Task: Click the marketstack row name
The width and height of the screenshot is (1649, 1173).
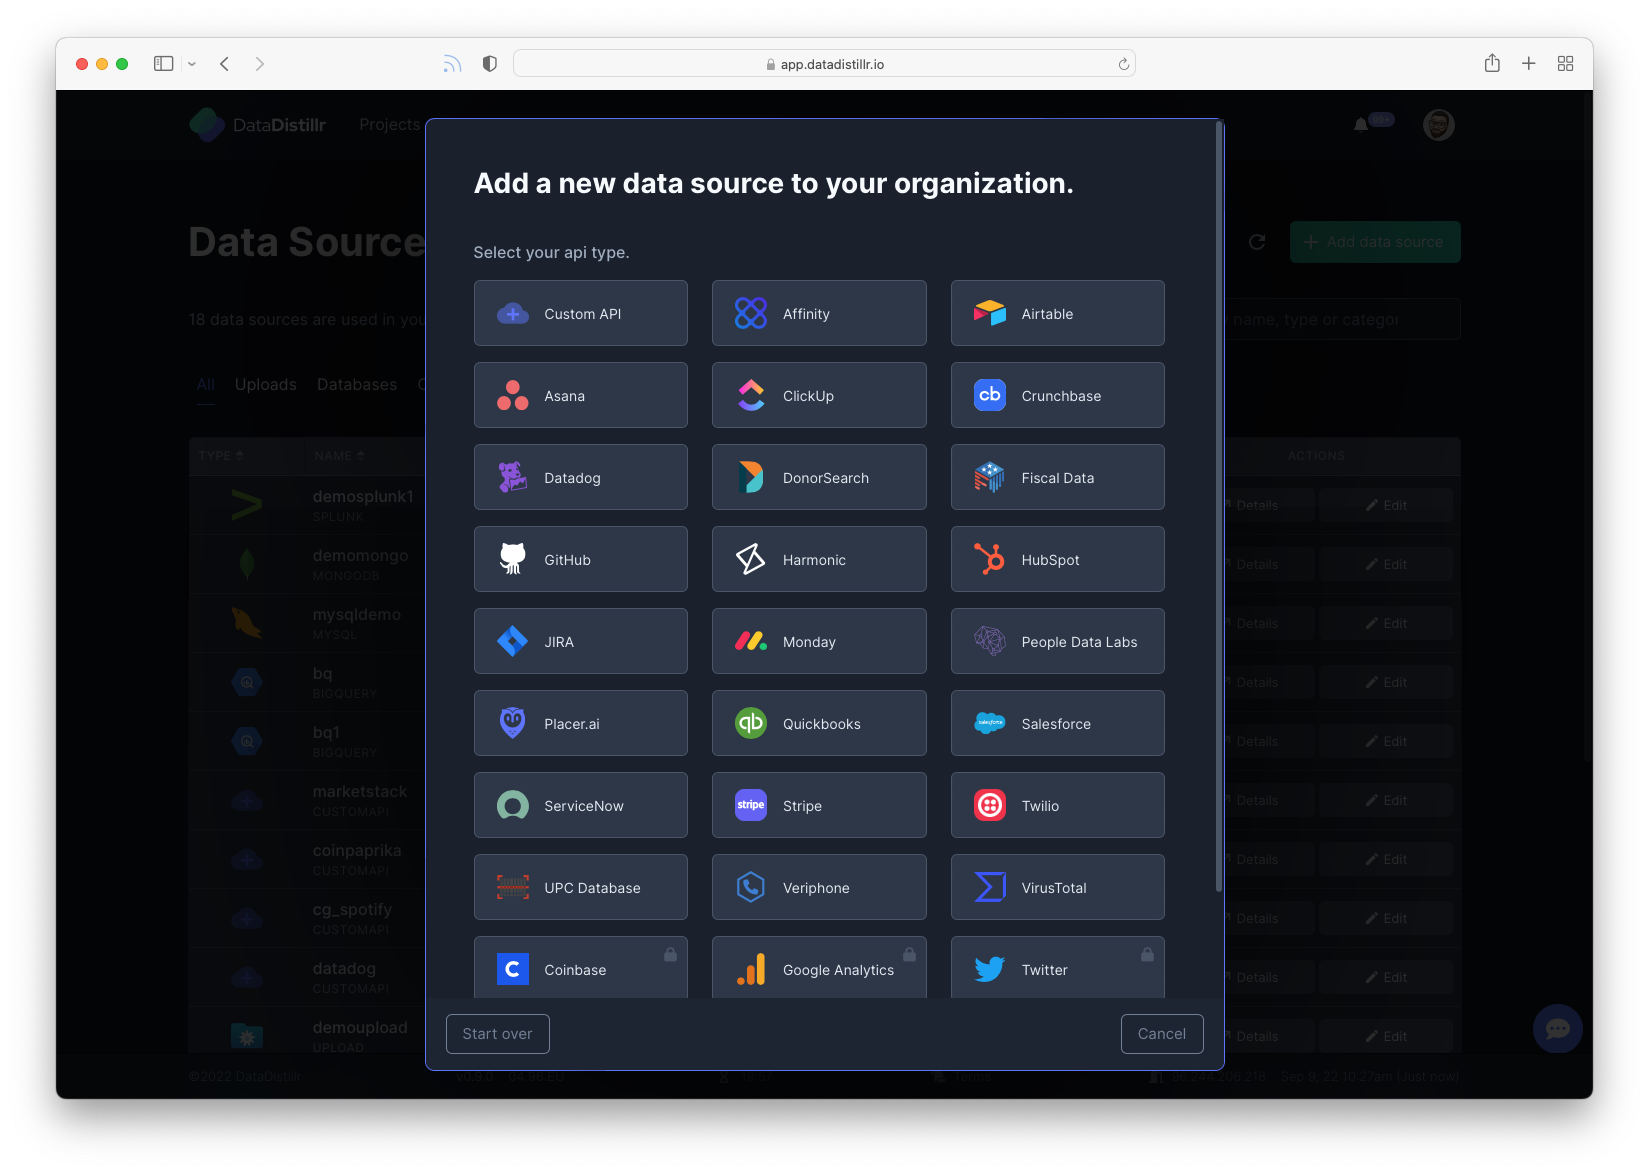Action: [x=360, y=791]
